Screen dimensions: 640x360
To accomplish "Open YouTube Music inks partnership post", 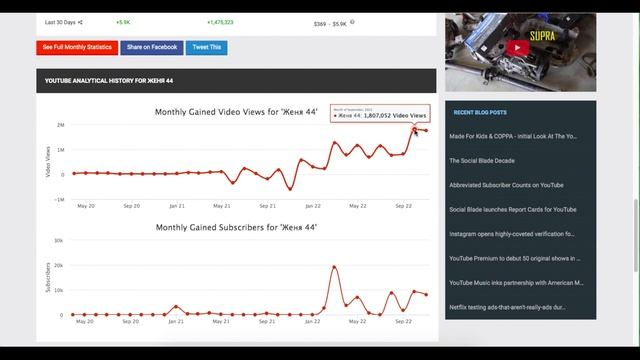I will click(x=516, y=283).
